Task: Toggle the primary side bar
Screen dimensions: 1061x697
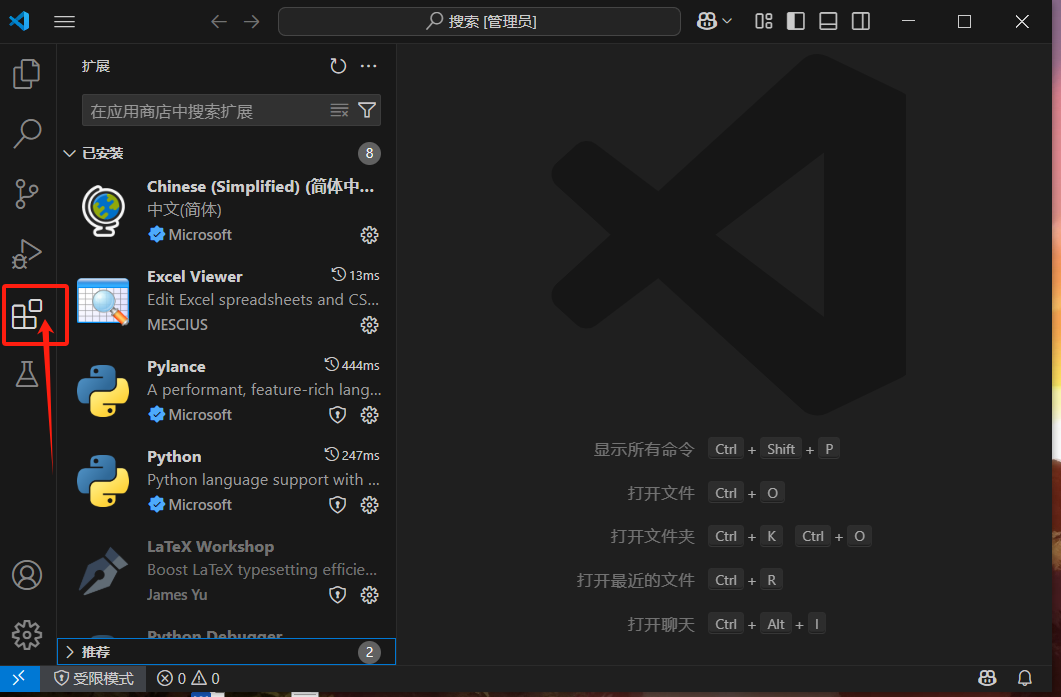Action: (x=796, y=22)
